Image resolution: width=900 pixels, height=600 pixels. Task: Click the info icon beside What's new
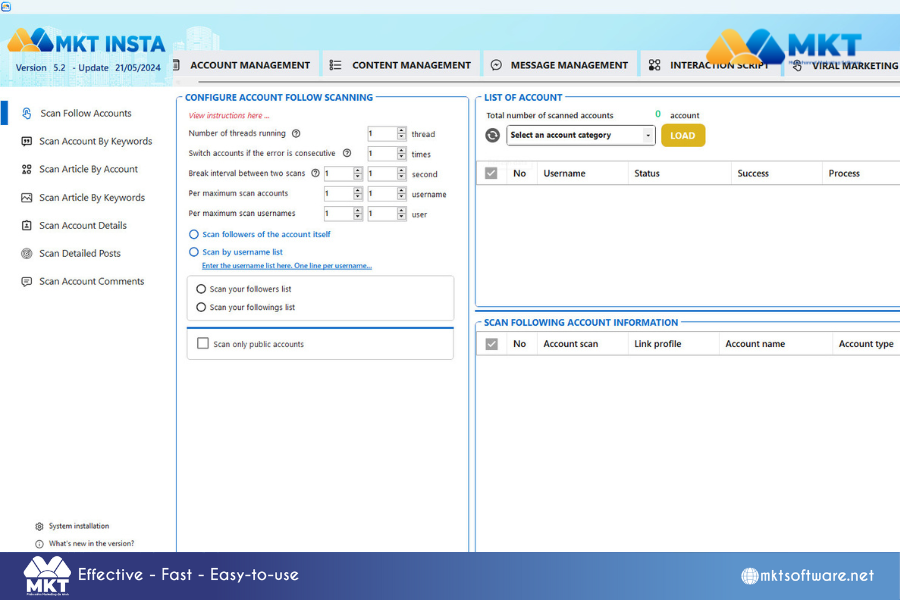point(39,544)
